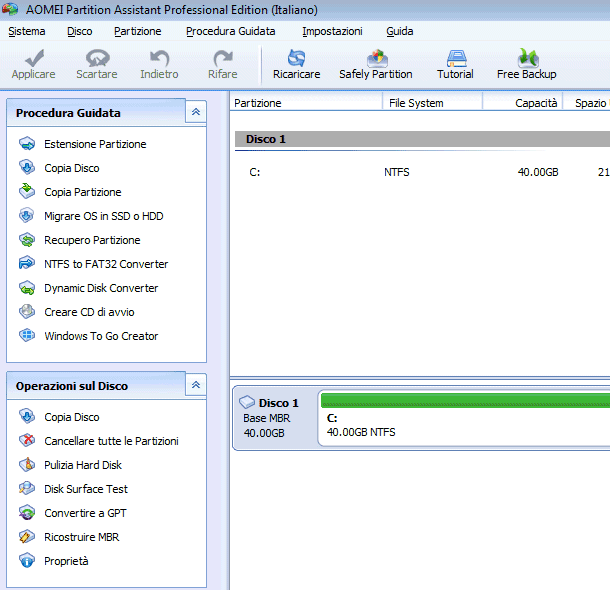Sort by the Capacità column header
This screenshot has height=590, width=610.
point(522,103)
